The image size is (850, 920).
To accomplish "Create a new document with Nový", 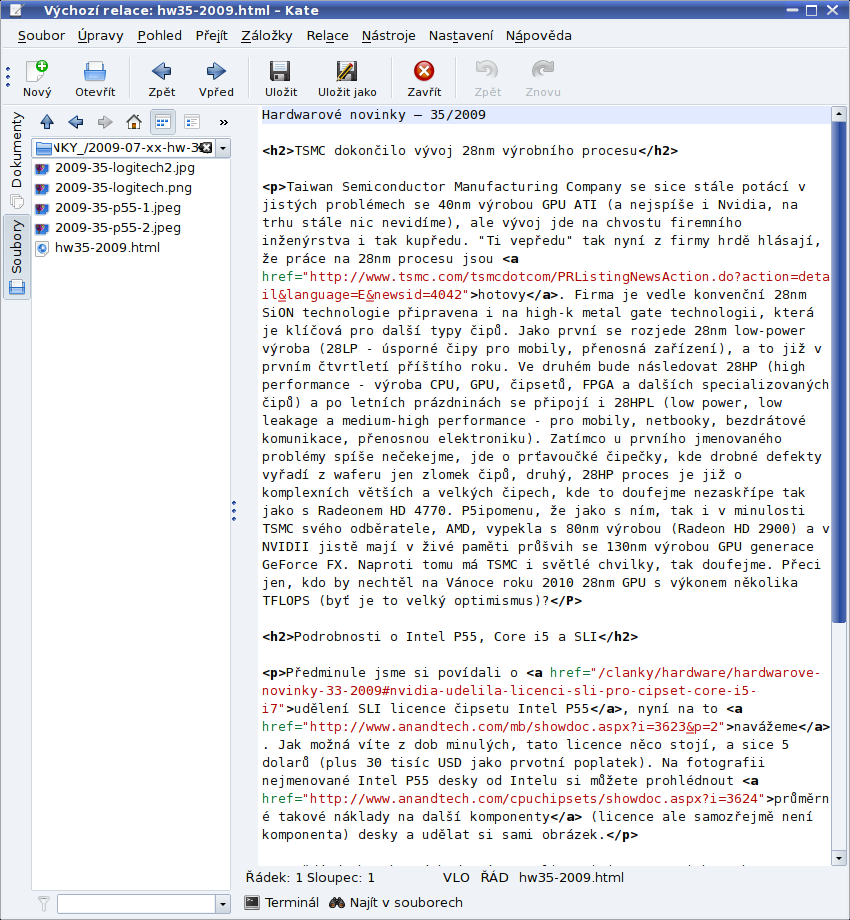I will coord(37,78).
